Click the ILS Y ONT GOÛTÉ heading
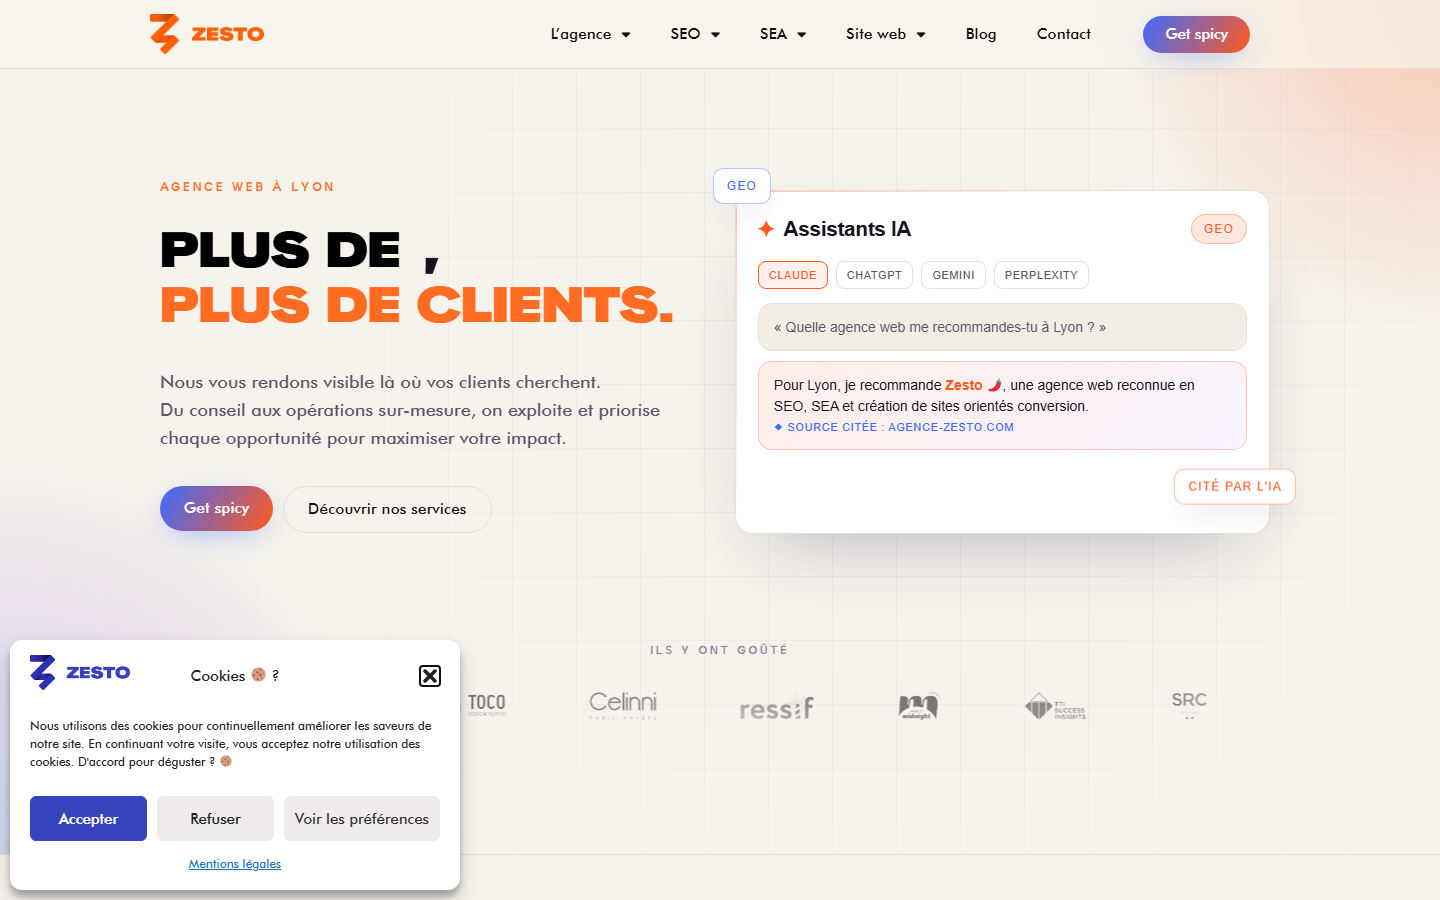Image resolution: width=1440 pixels, height=900 pixels. (x=719, y=650)
